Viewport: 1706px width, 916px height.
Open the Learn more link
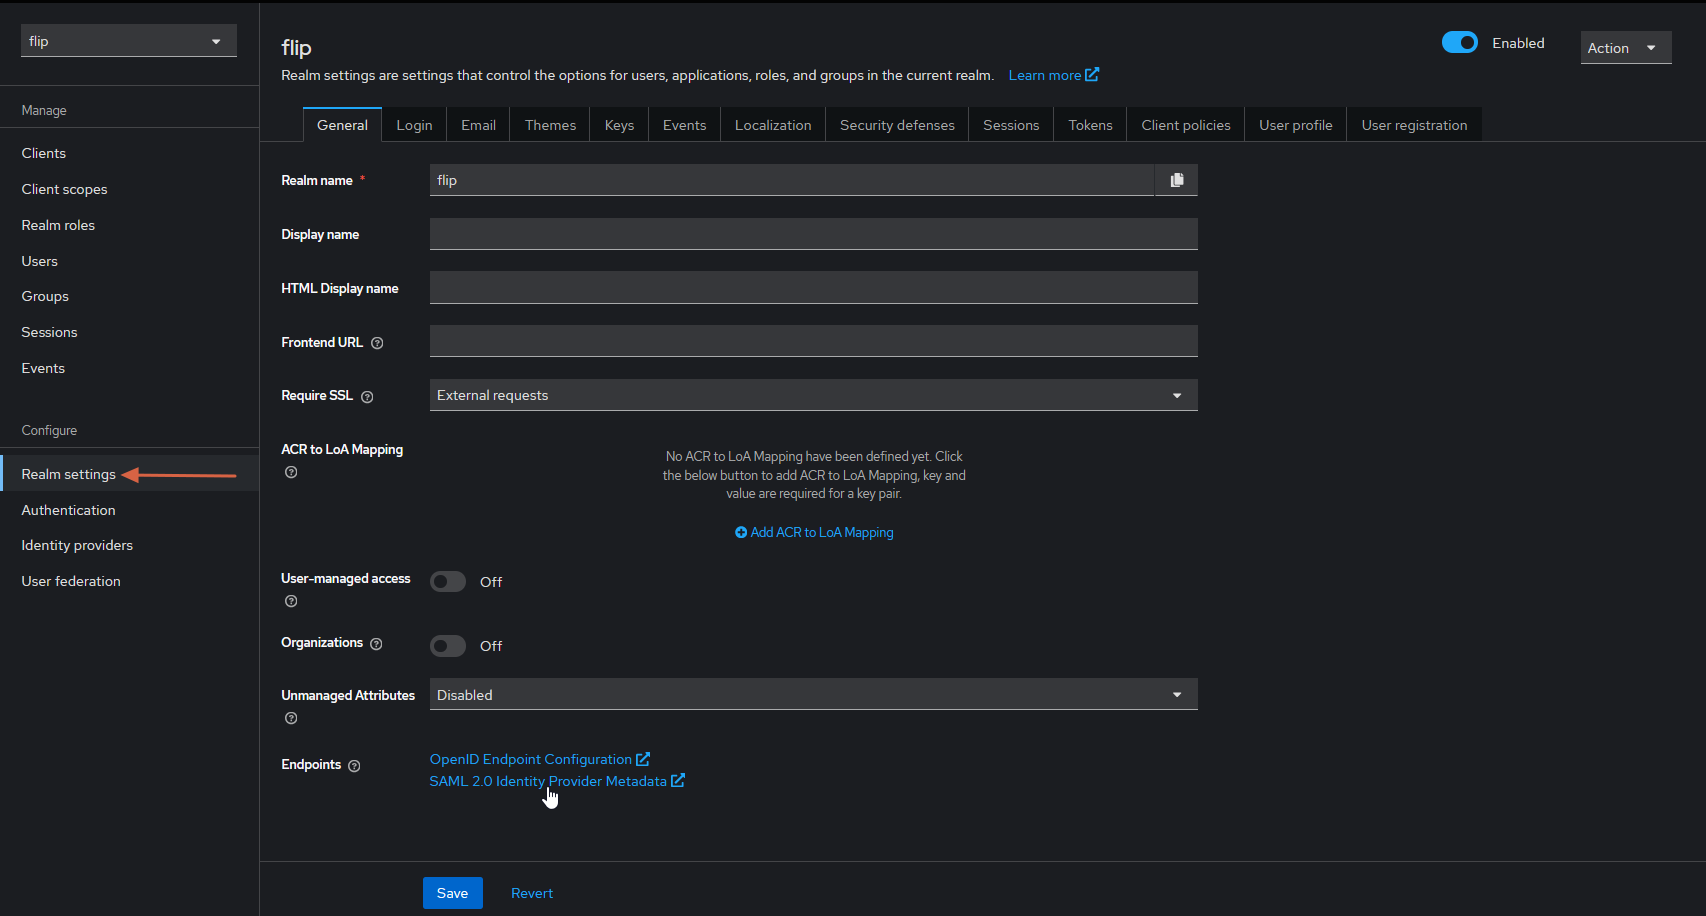[x=1053, y=75]
